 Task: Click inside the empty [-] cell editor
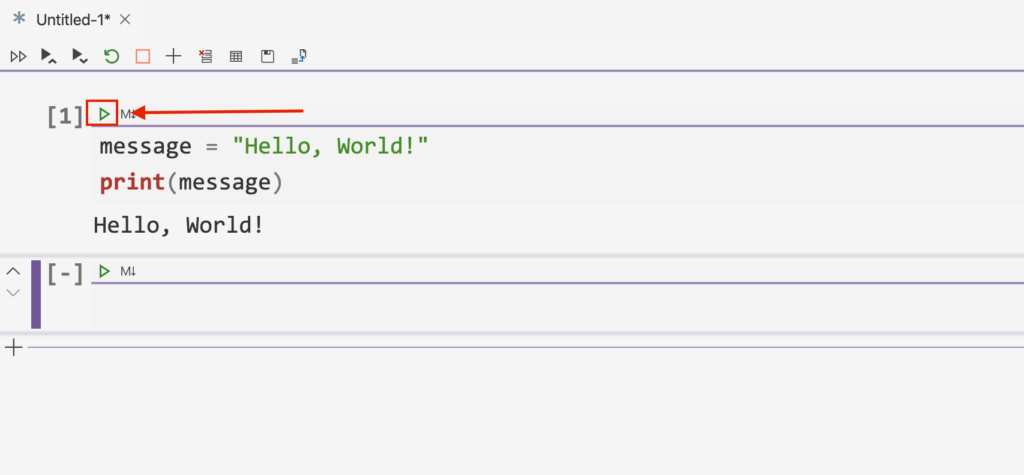point(557,306)
